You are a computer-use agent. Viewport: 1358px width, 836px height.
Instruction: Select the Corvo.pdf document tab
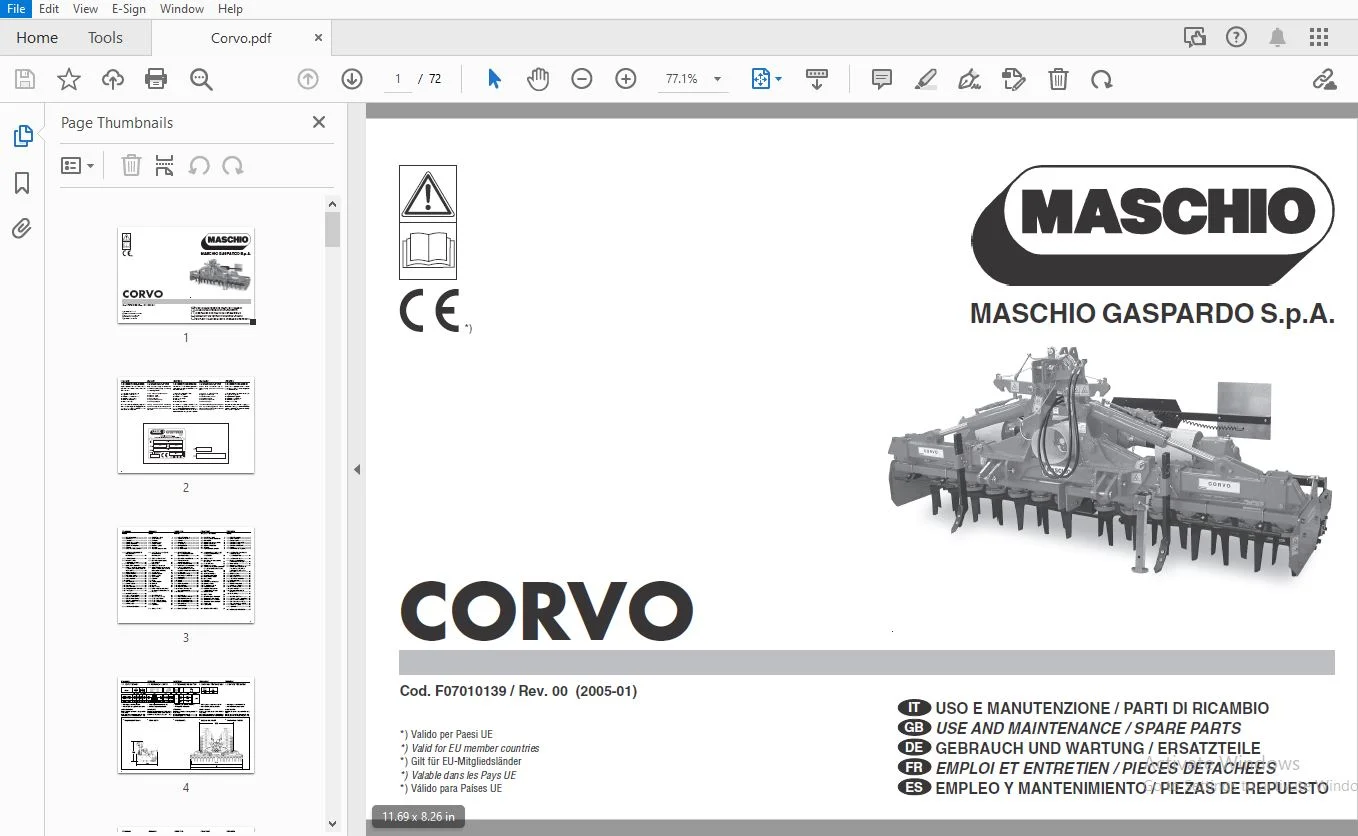point(241,38)
